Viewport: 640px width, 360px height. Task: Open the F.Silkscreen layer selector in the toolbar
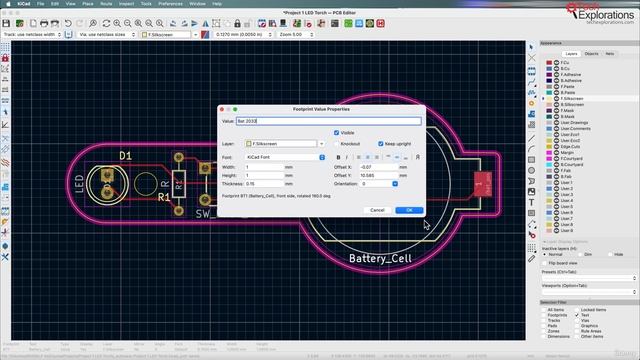coord(169,35)
